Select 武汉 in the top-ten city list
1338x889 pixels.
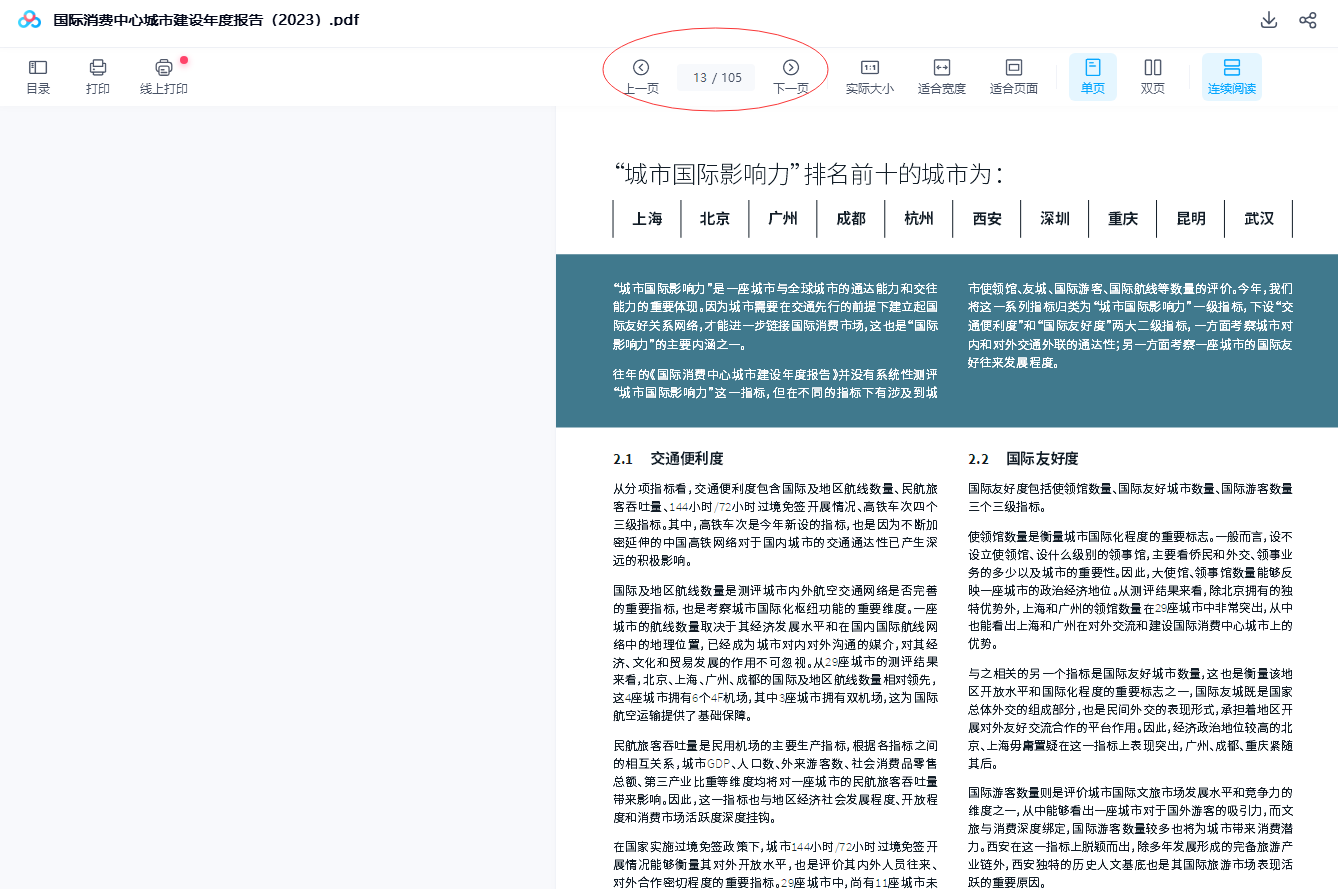[1259, 218]
